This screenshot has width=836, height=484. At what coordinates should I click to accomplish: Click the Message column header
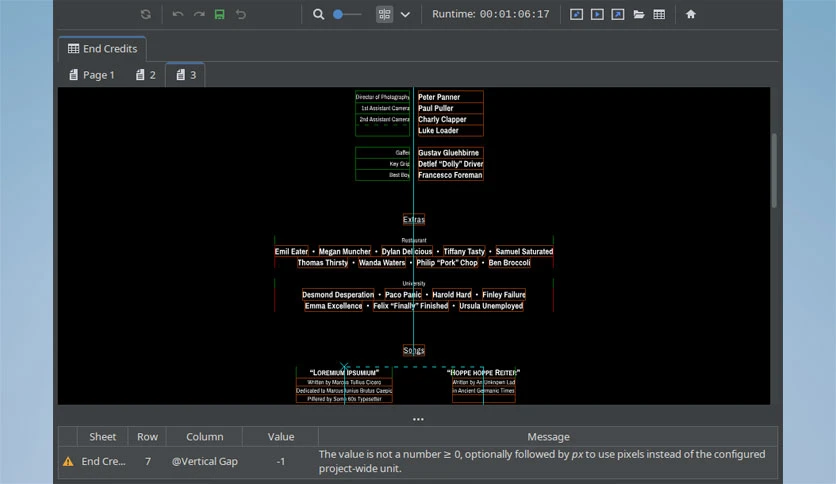548,437
